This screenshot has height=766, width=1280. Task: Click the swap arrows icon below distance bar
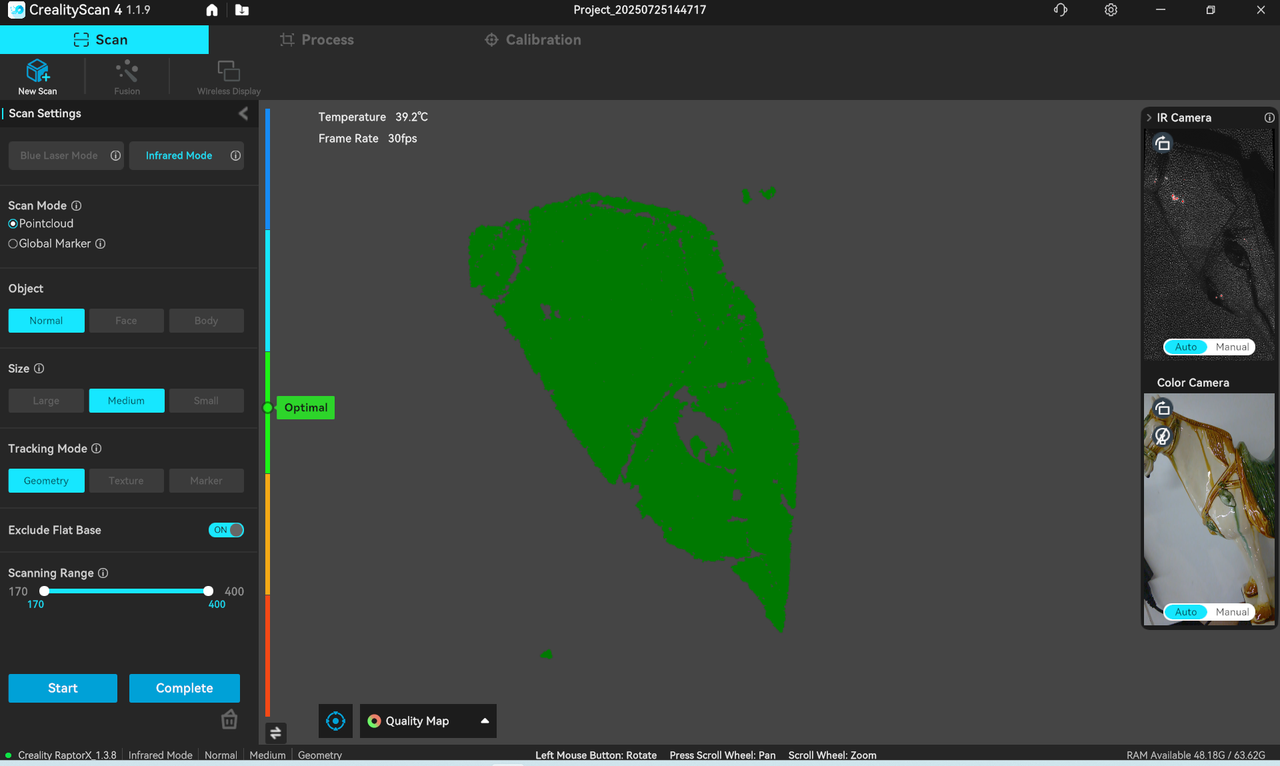coord(276,733)
